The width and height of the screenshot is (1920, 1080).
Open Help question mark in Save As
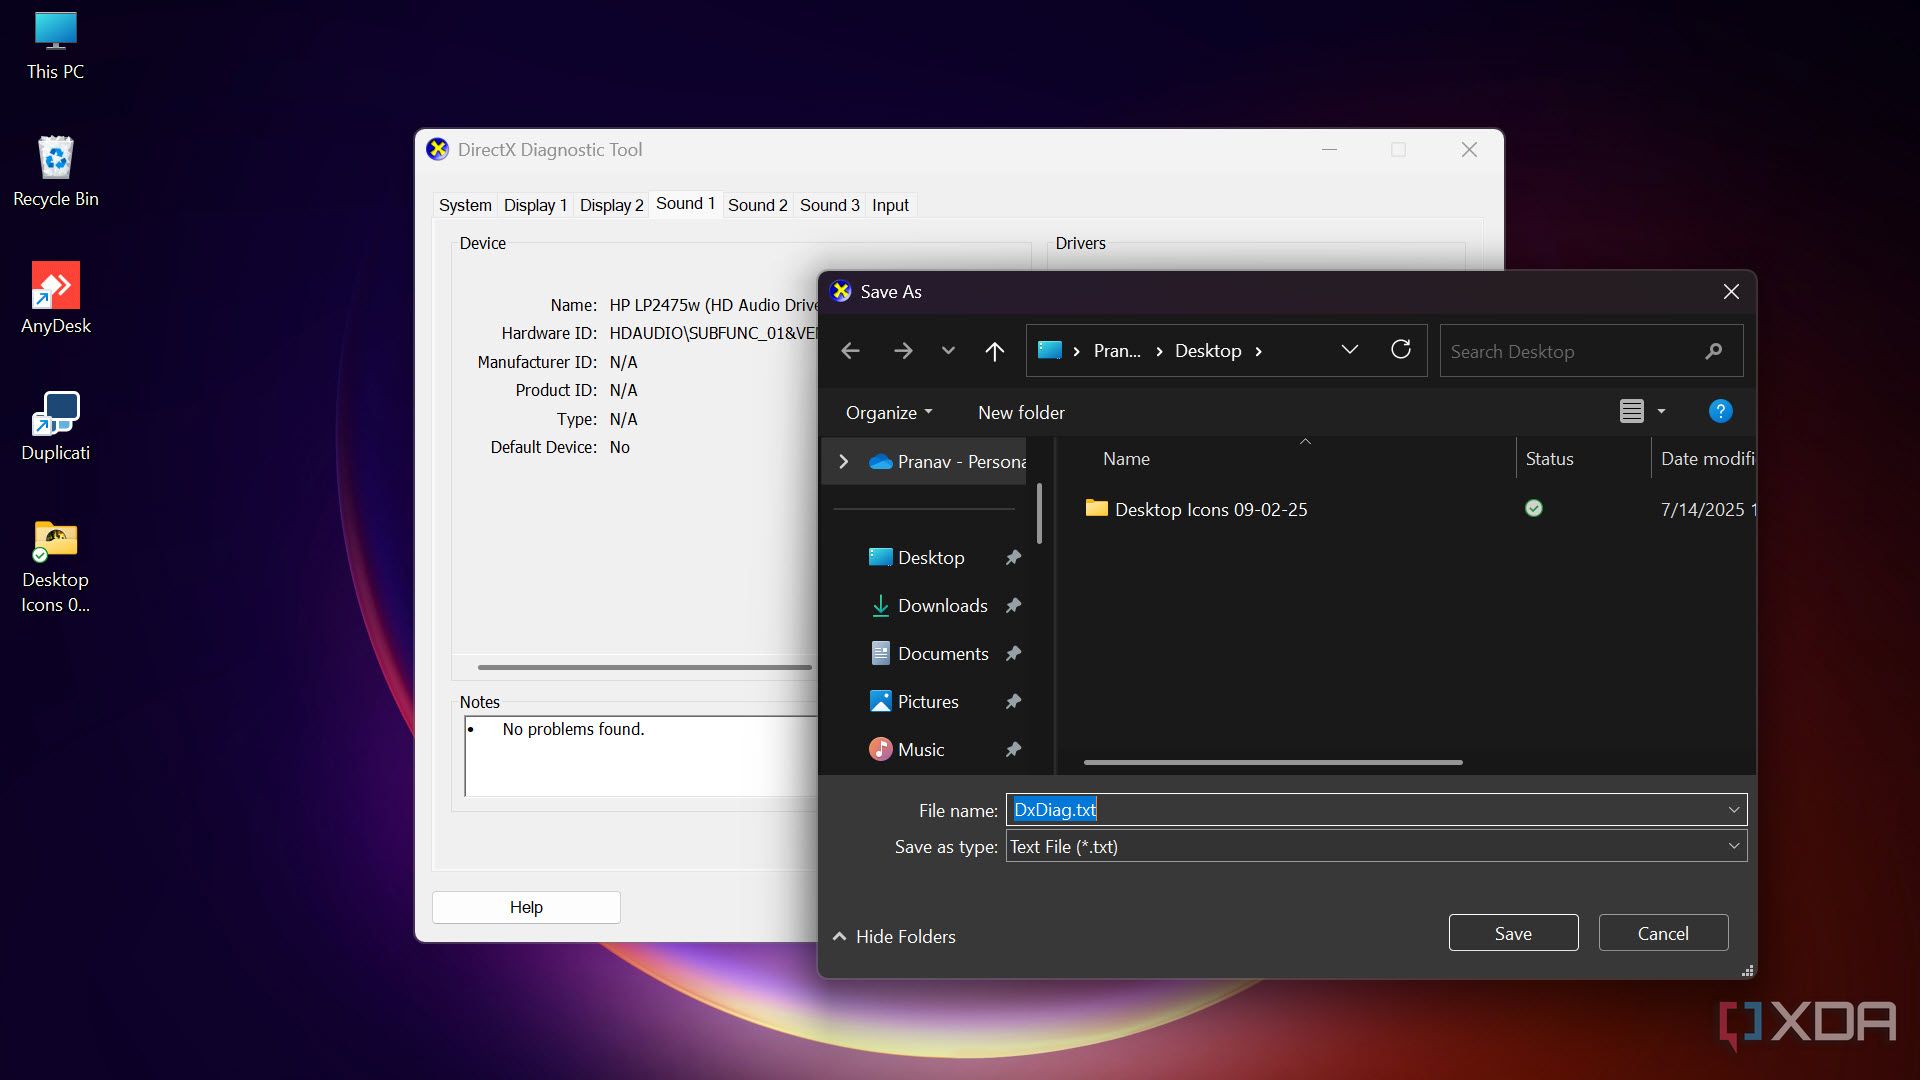pyautogui.click(x=1720, y=411)
